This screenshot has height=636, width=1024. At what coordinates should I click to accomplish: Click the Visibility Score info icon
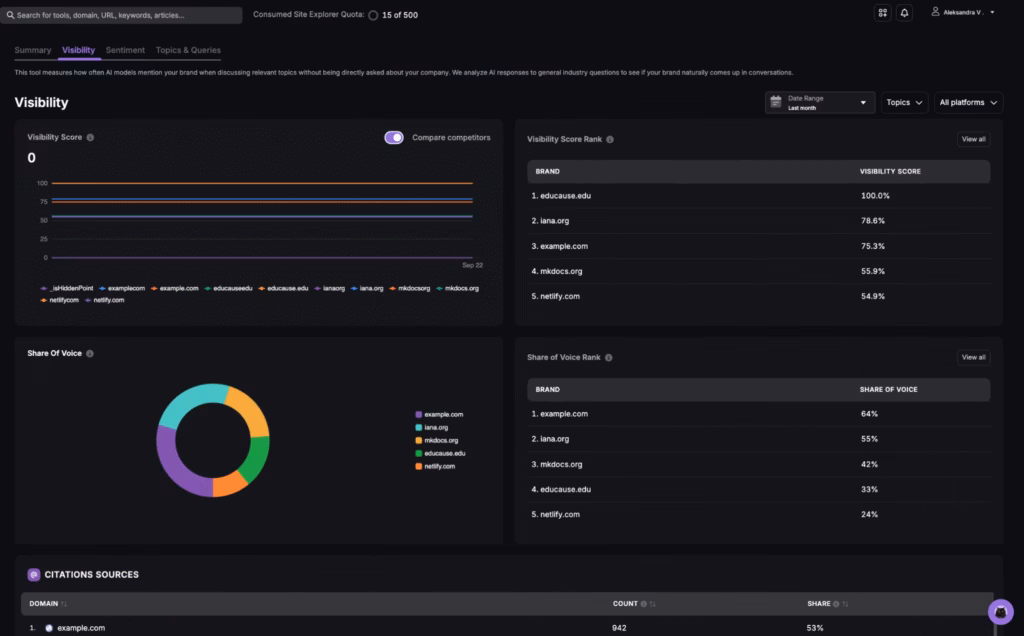(89, 137)
